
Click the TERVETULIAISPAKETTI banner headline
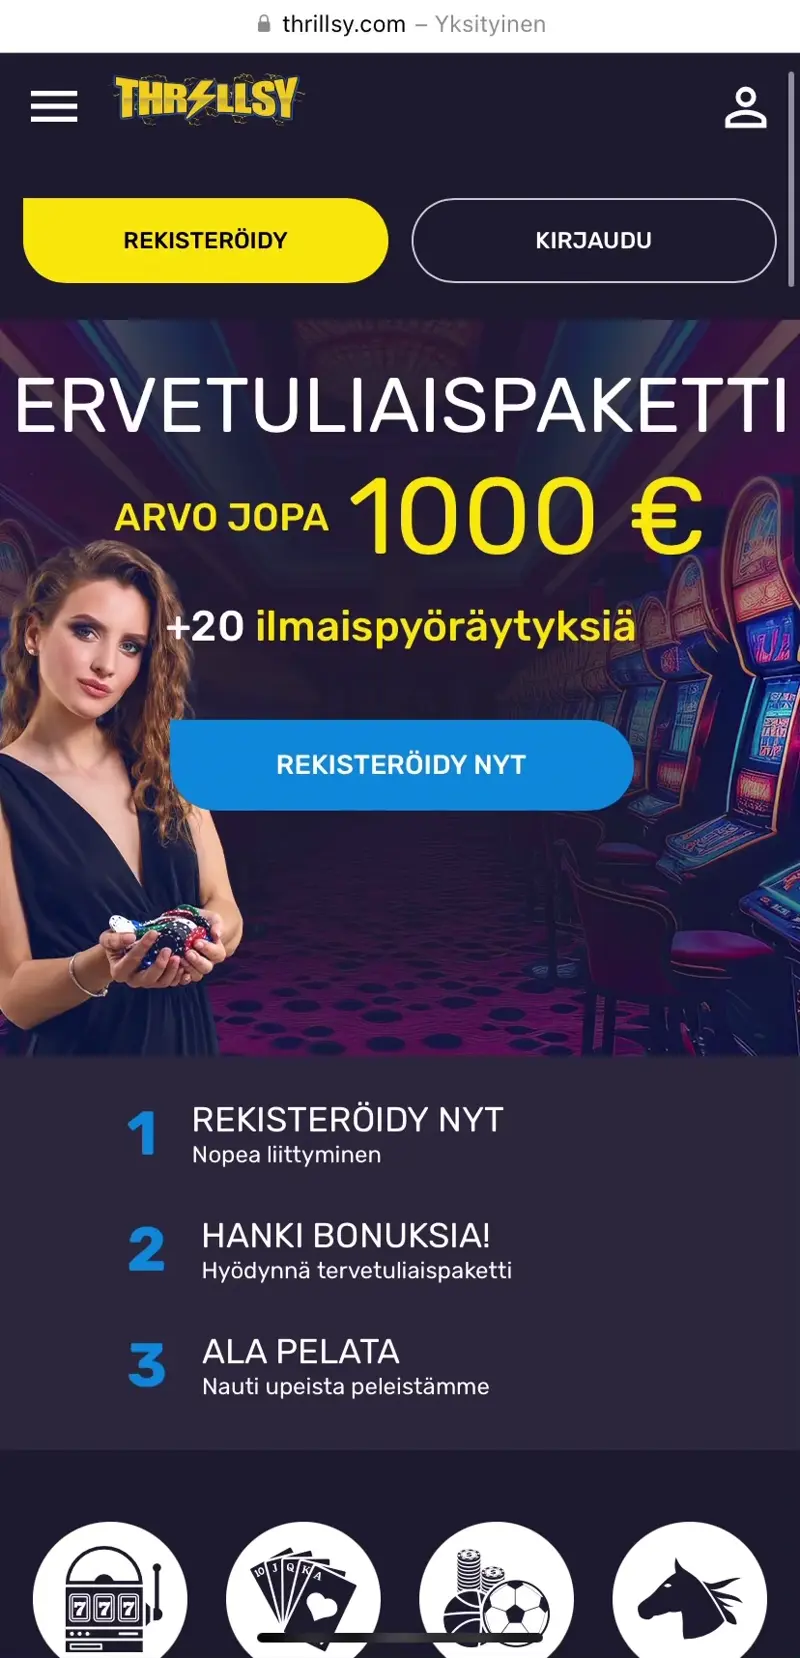click(x=400, y=406)
